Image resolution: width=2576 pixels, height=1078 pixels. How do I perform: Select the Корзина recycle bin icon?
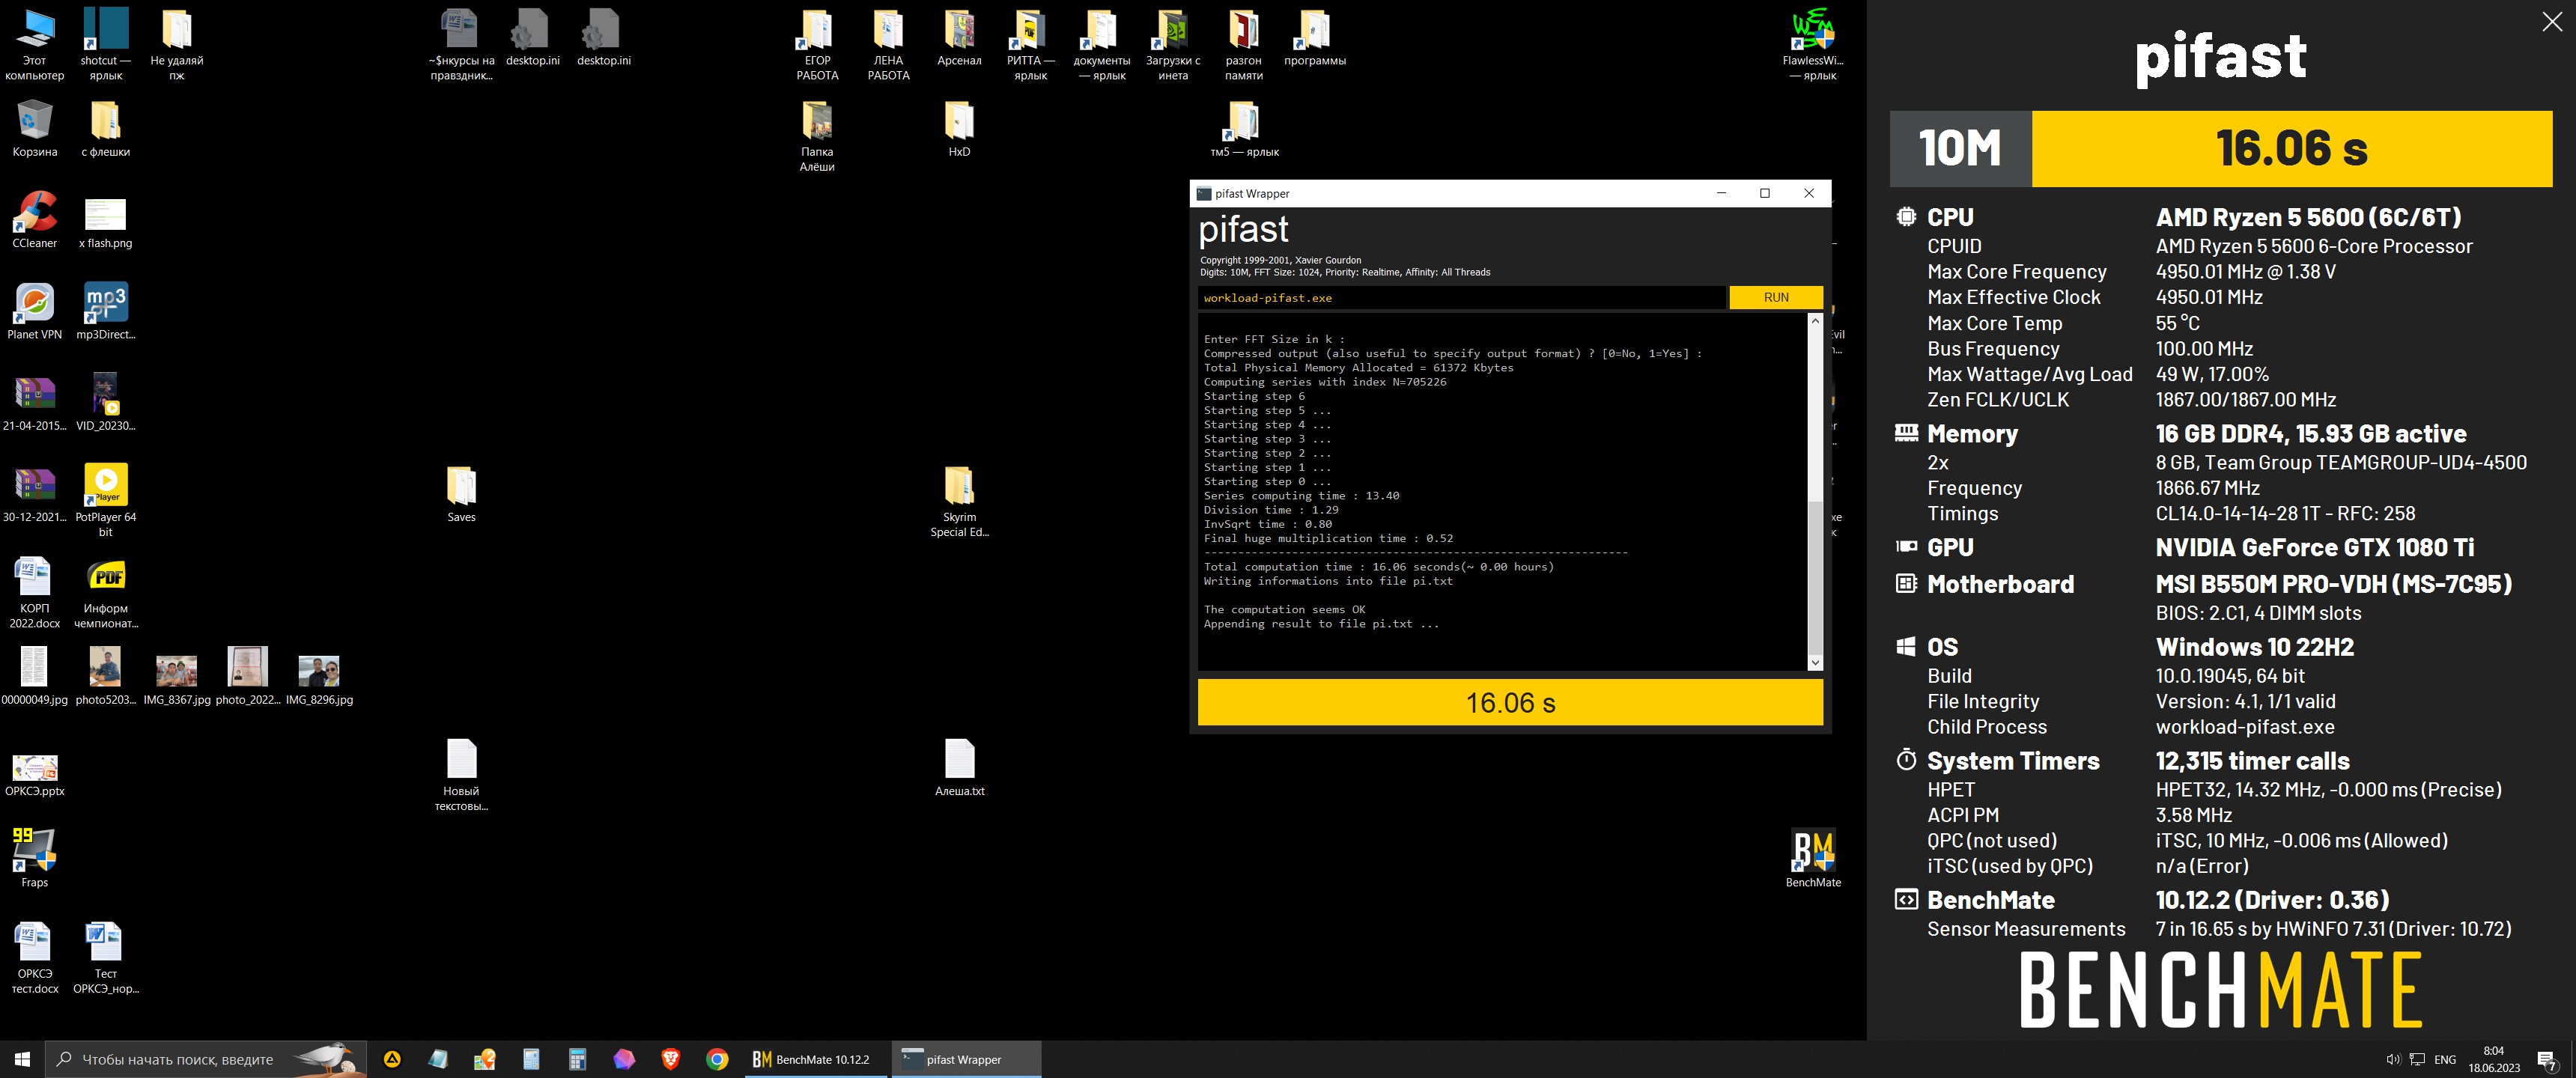[35, 128]
